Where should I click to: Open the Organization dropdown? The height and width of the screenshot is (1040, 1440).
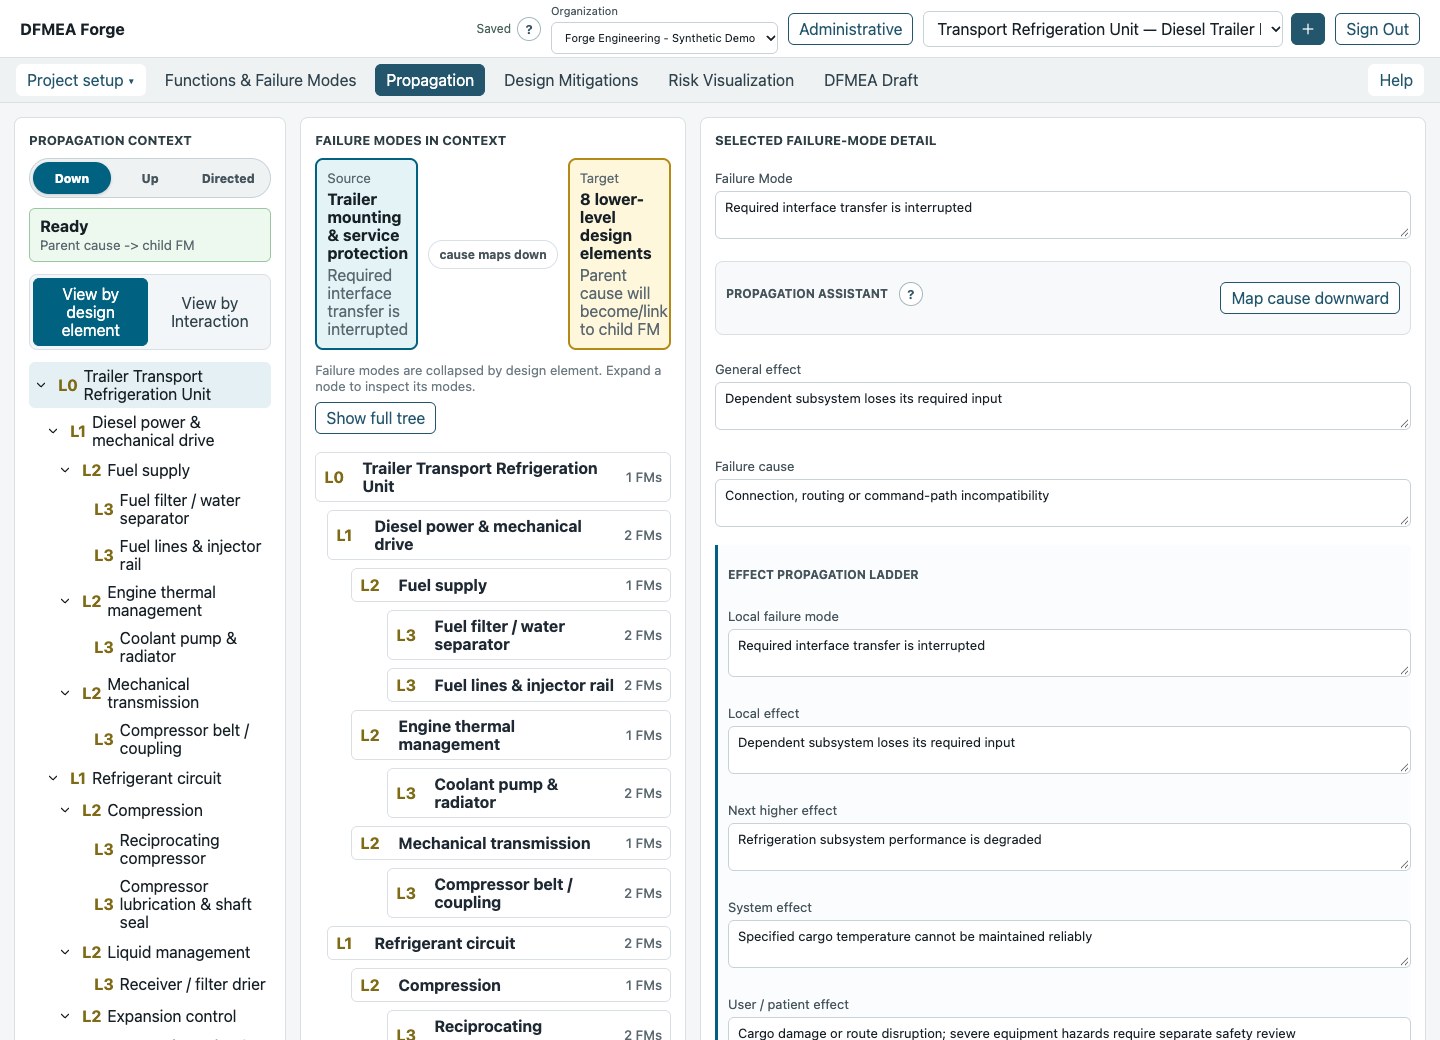pos(664,38)
